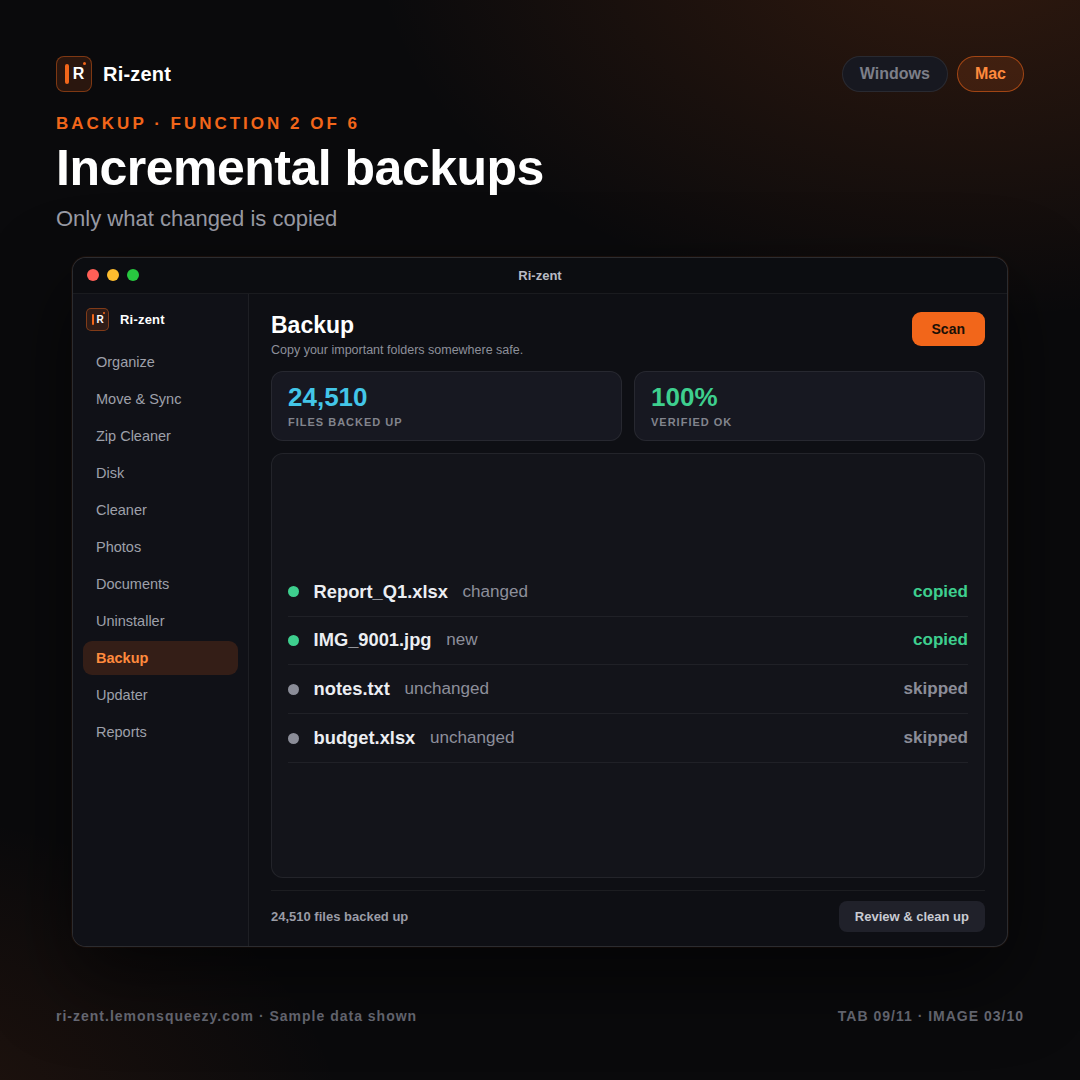The width and height of the screenshot is (1080, 1080).
Task: Click the gray status dot beside budget.xlsx
Action: pos(293,739)
